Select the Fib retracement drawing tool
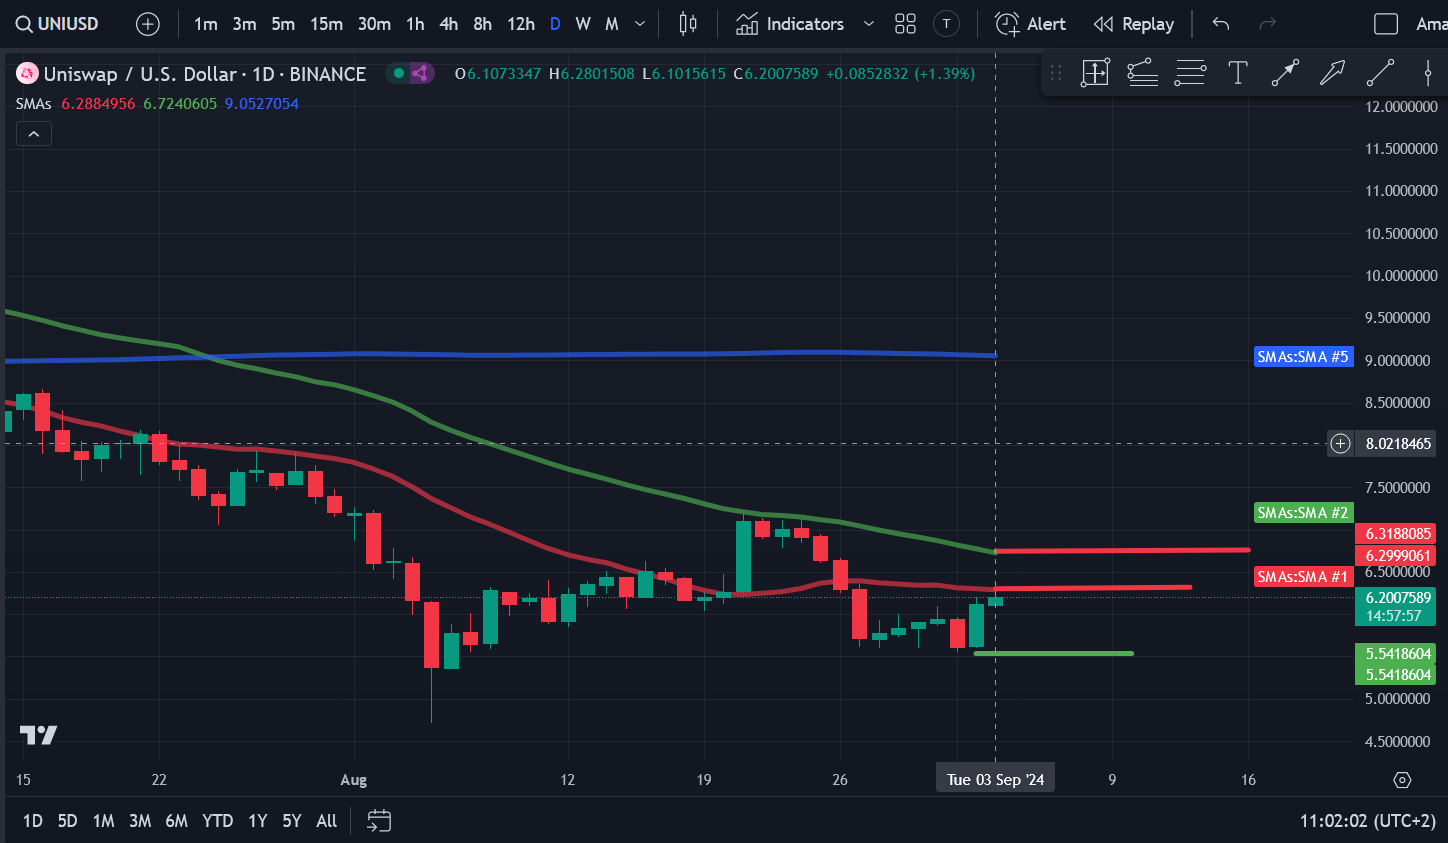1448x843 pixels. [x=1143, y=72]
